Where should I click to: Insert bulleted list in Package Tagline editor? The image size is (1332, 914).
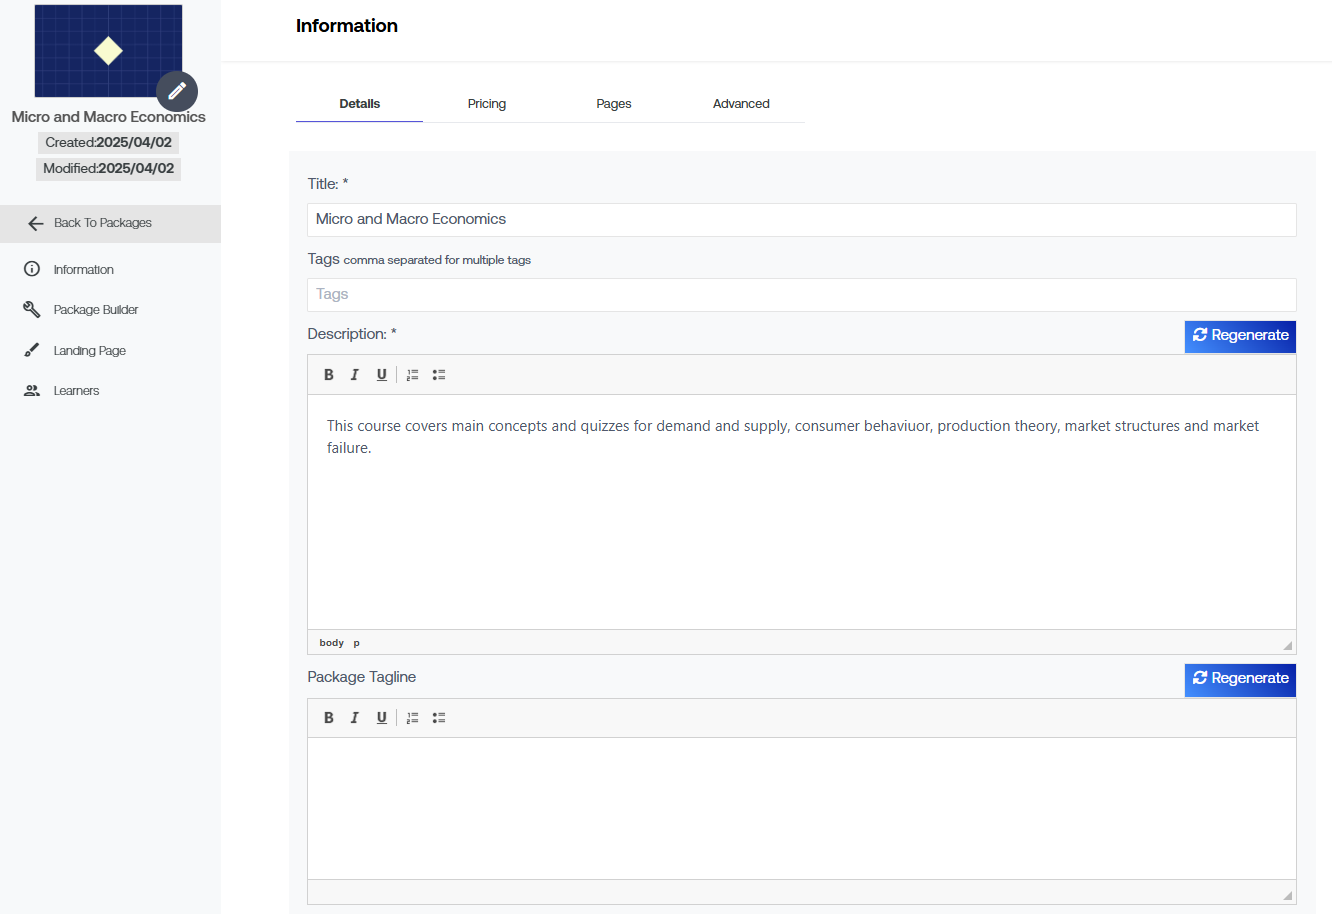tap(439, 718)
